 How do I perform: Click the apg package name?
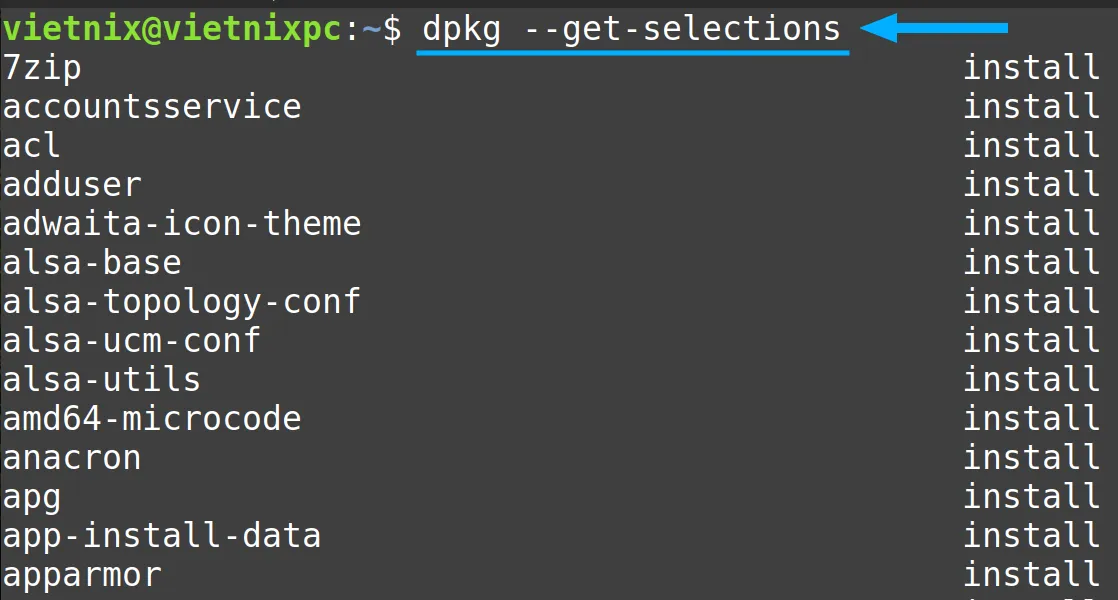pyautogui.click(x=32, y=499)
